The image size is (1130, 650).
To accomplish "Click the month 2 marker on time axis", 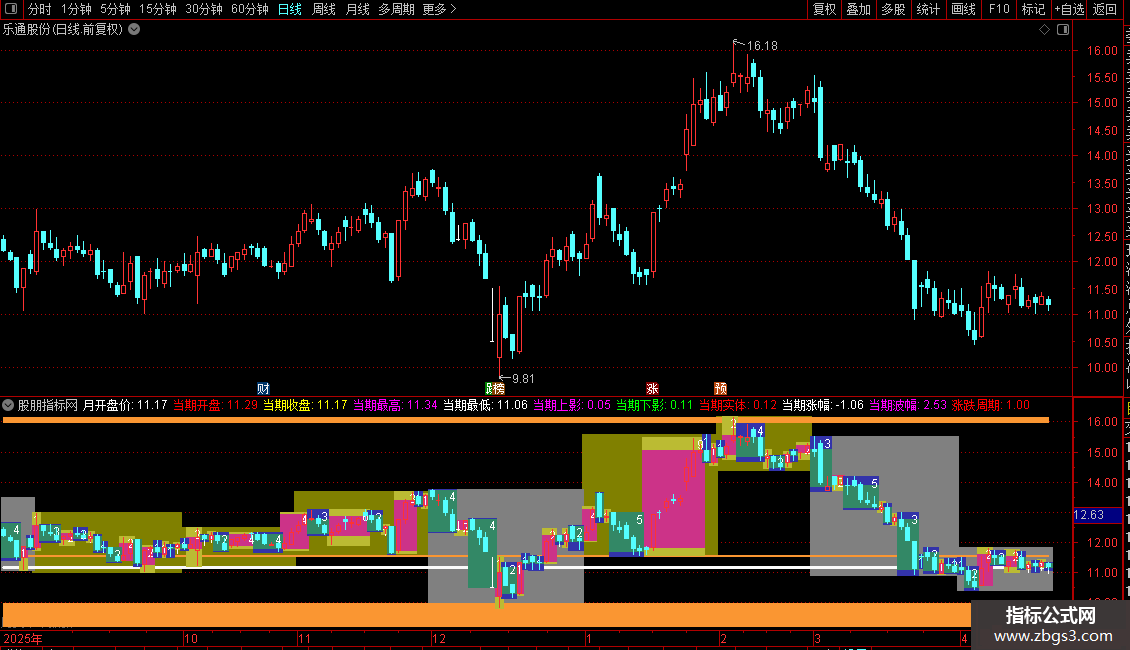I will pyautogui.click(x=724, y=638).
